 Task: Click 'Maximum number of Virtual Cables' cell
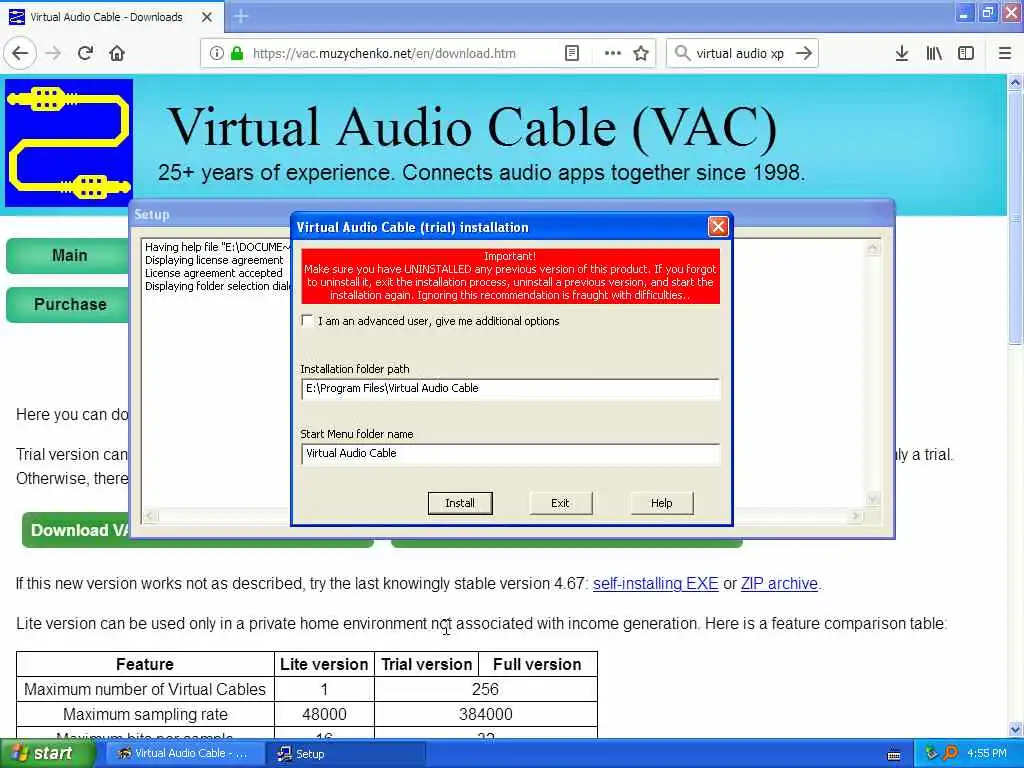[145, 689]
